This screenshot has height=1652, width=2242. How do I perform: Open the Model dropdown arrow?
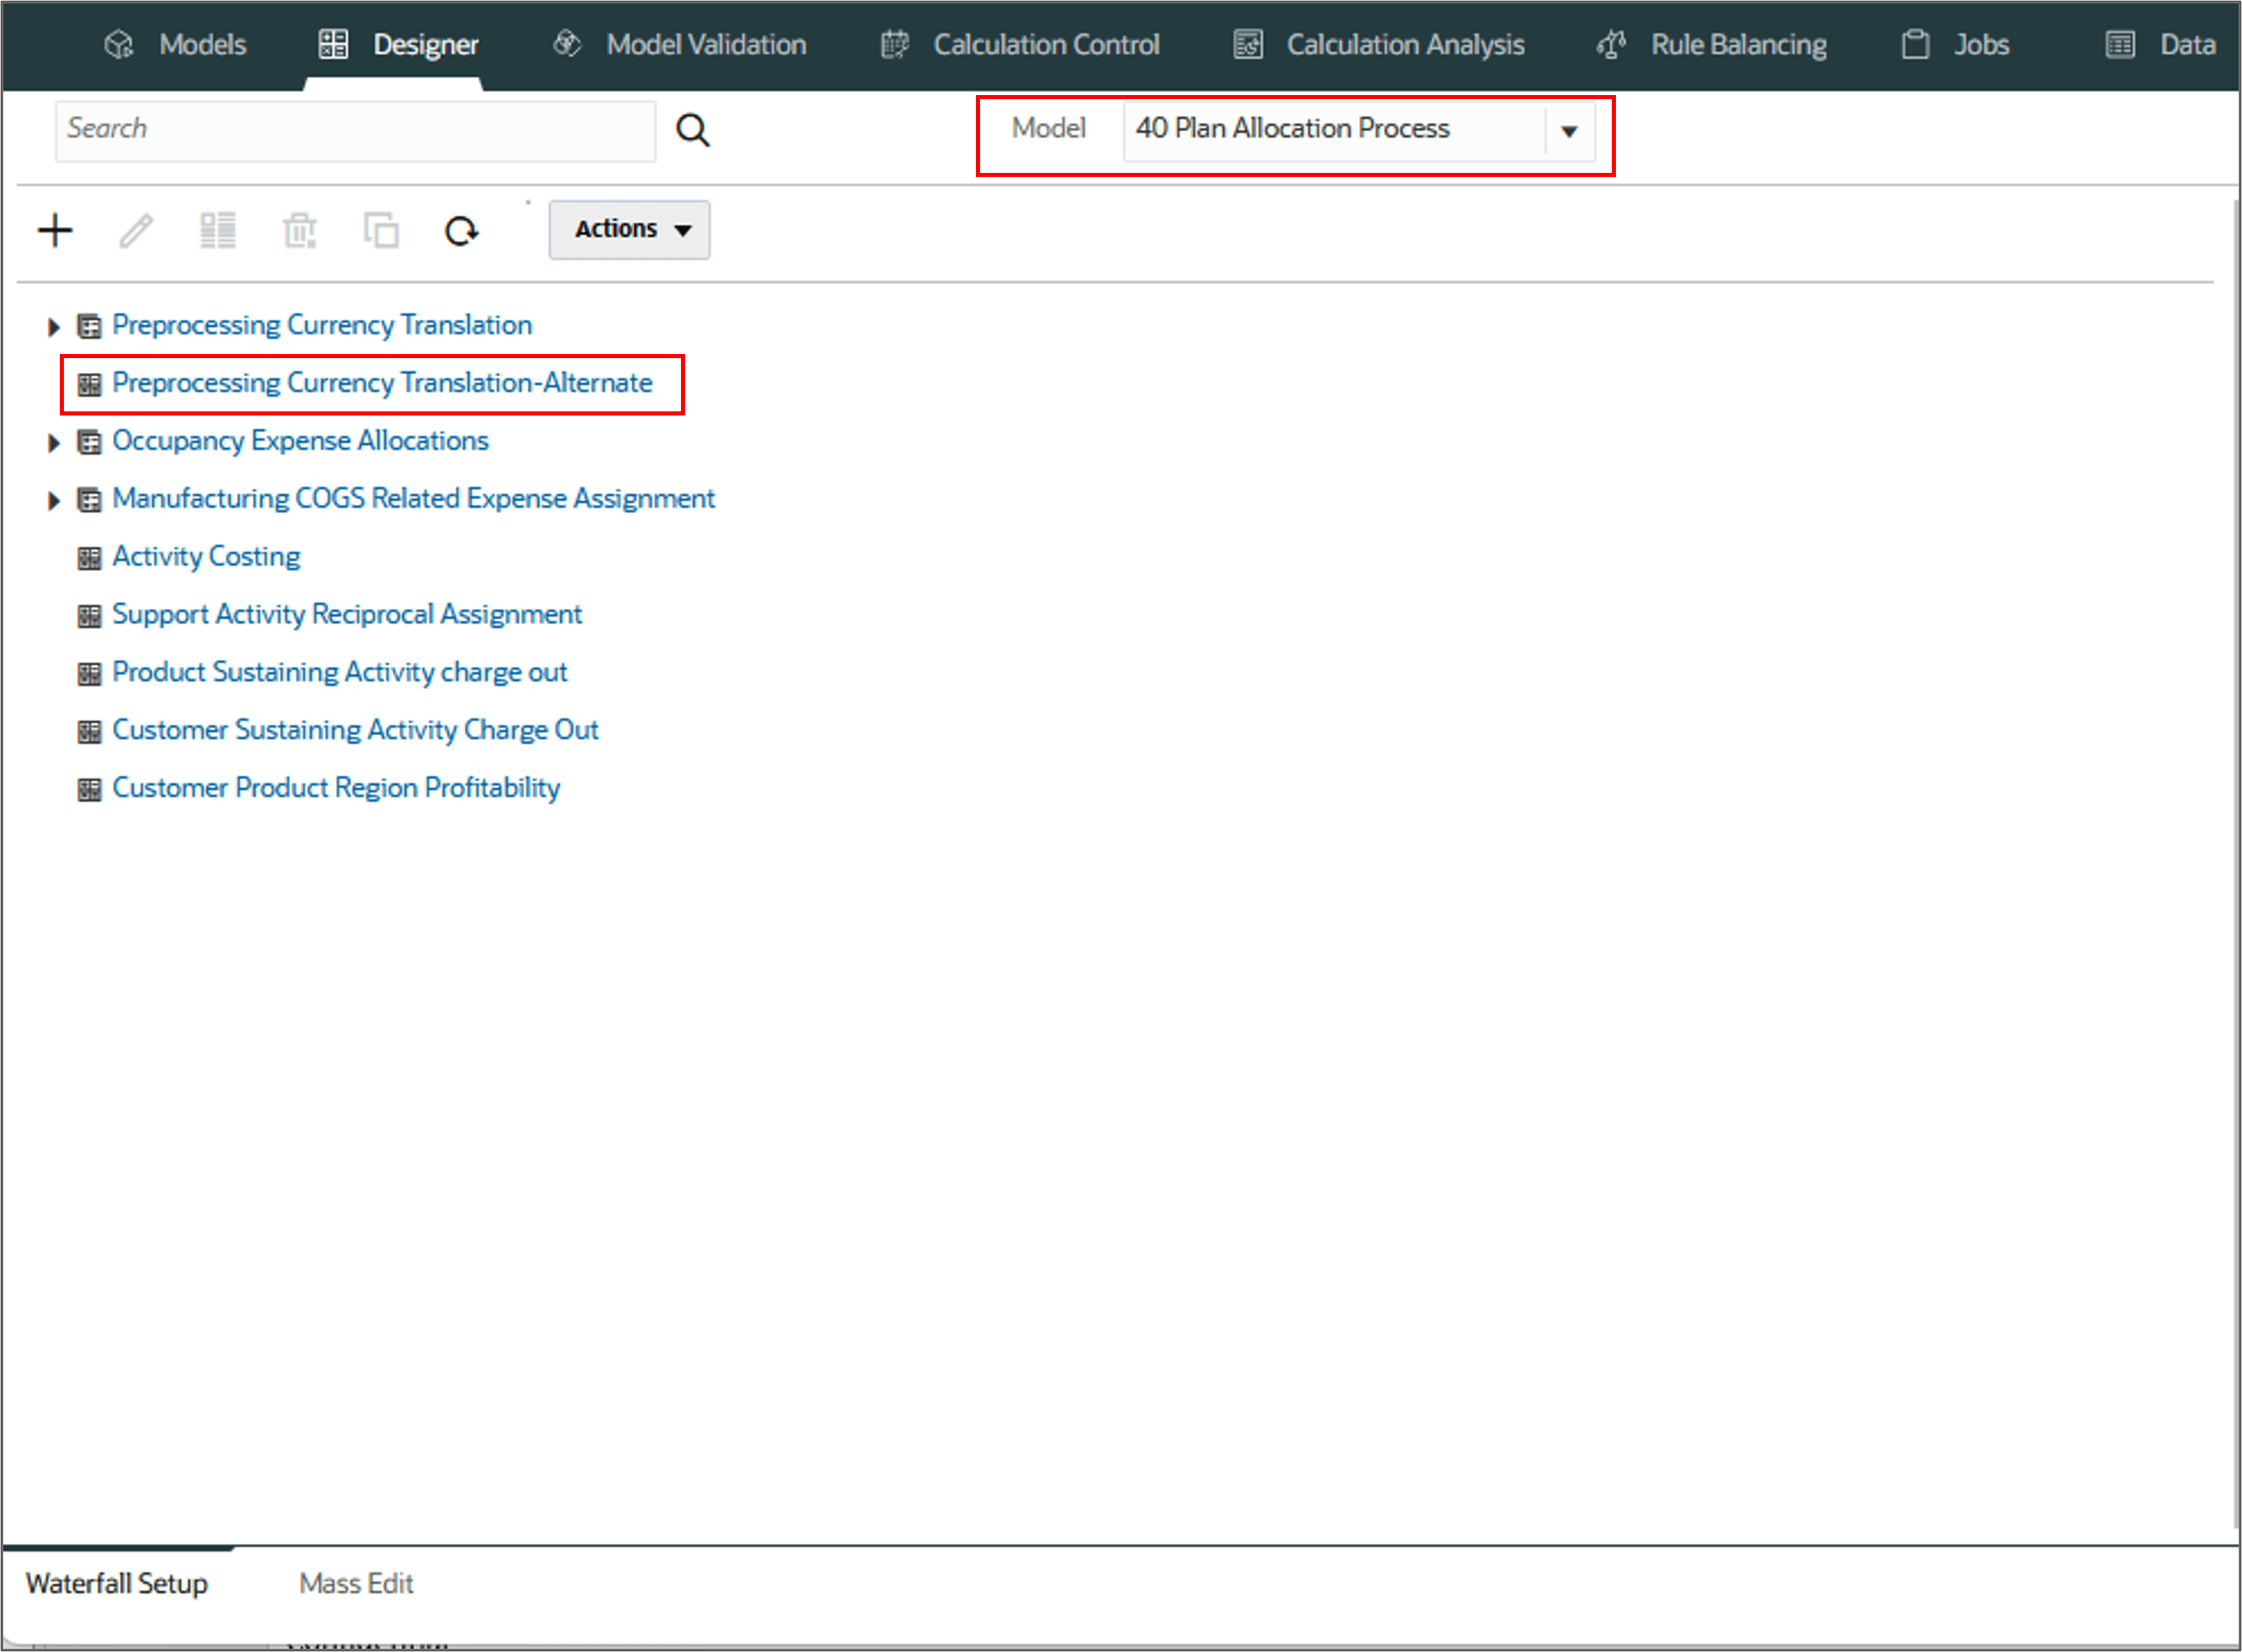point(1568,131)
